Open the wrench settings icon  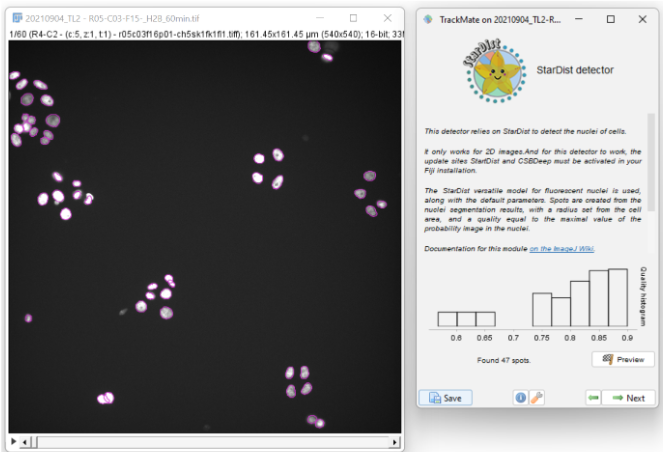[536, 398]
